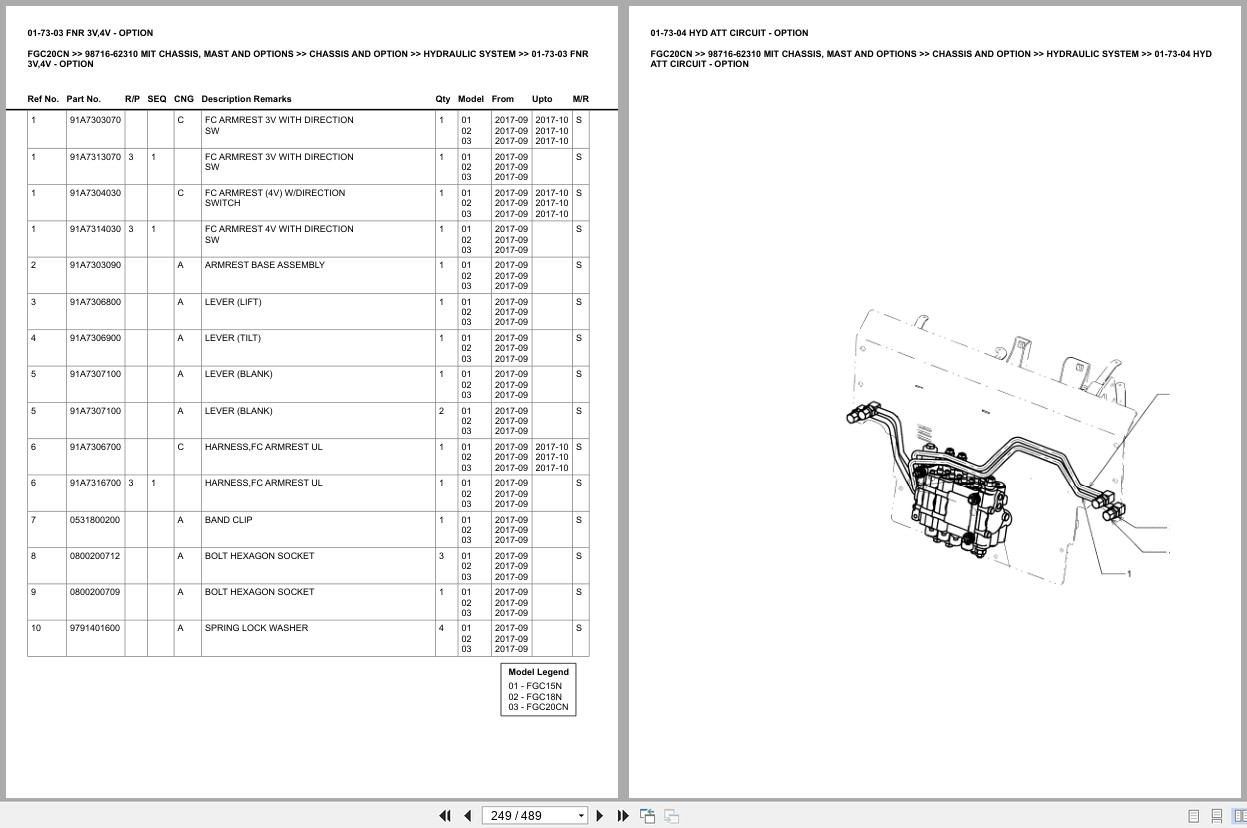The image size is (1247, 828).
Task: Click part number 91A7316700
Action: [95, 483]
